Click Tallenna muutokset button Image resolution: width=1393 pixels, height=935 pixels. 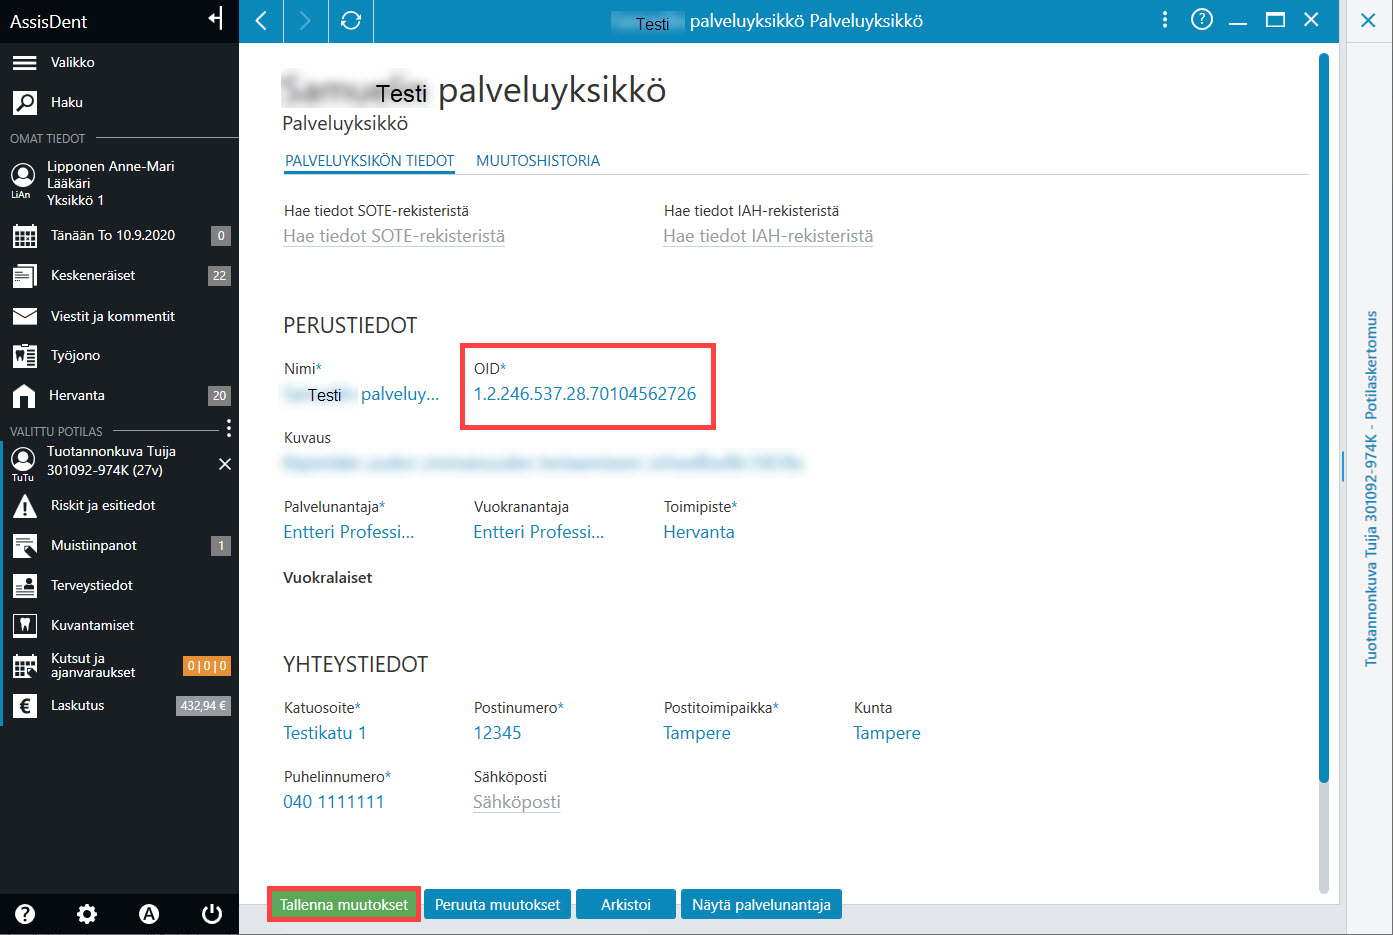[344, 905]
